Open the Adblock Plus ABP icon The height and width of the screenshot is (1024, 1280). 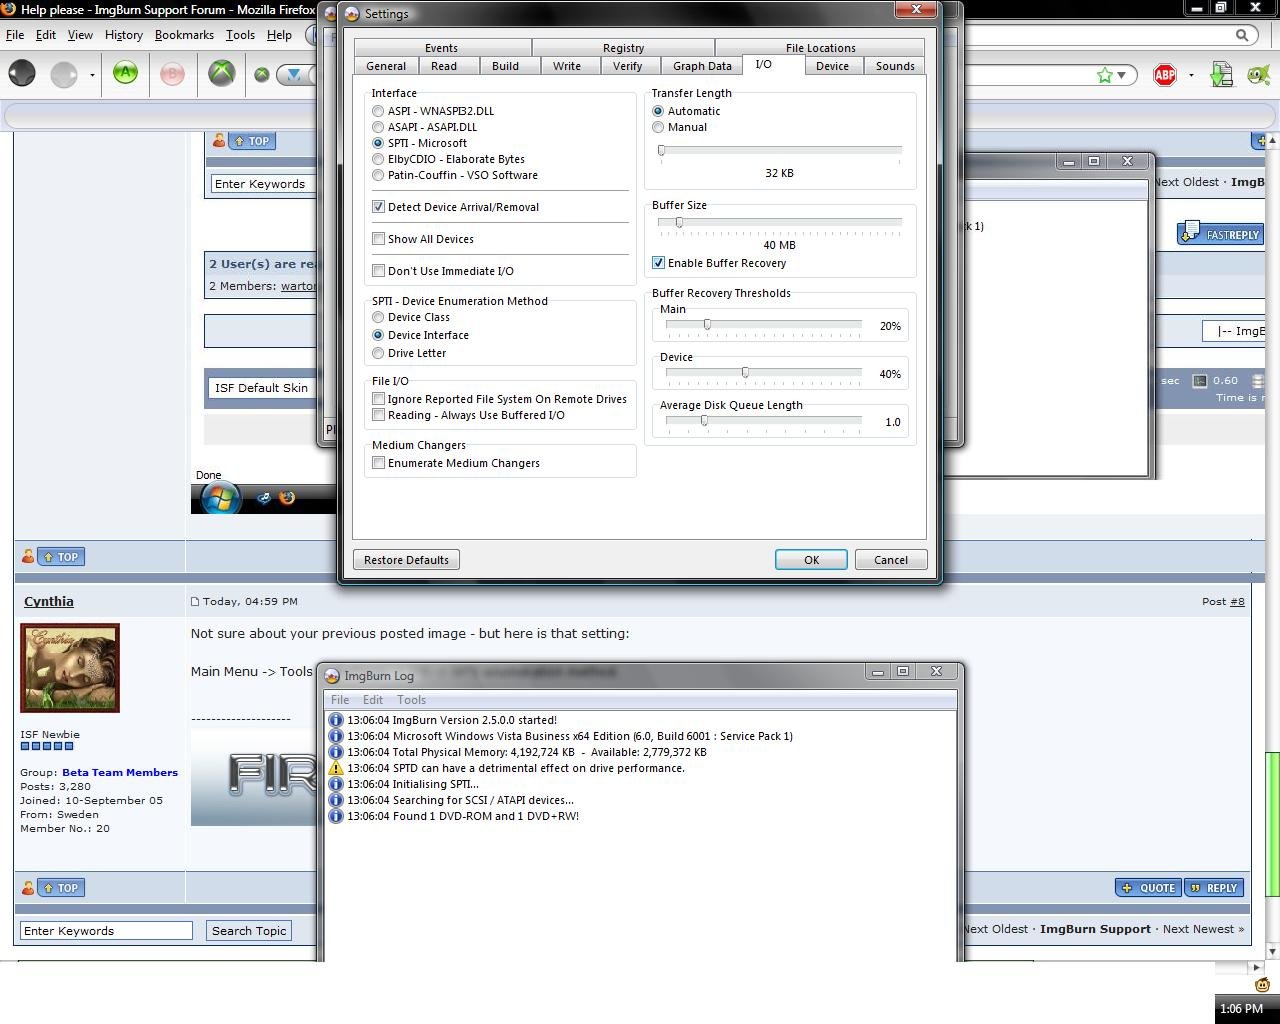click(1165, 75)
